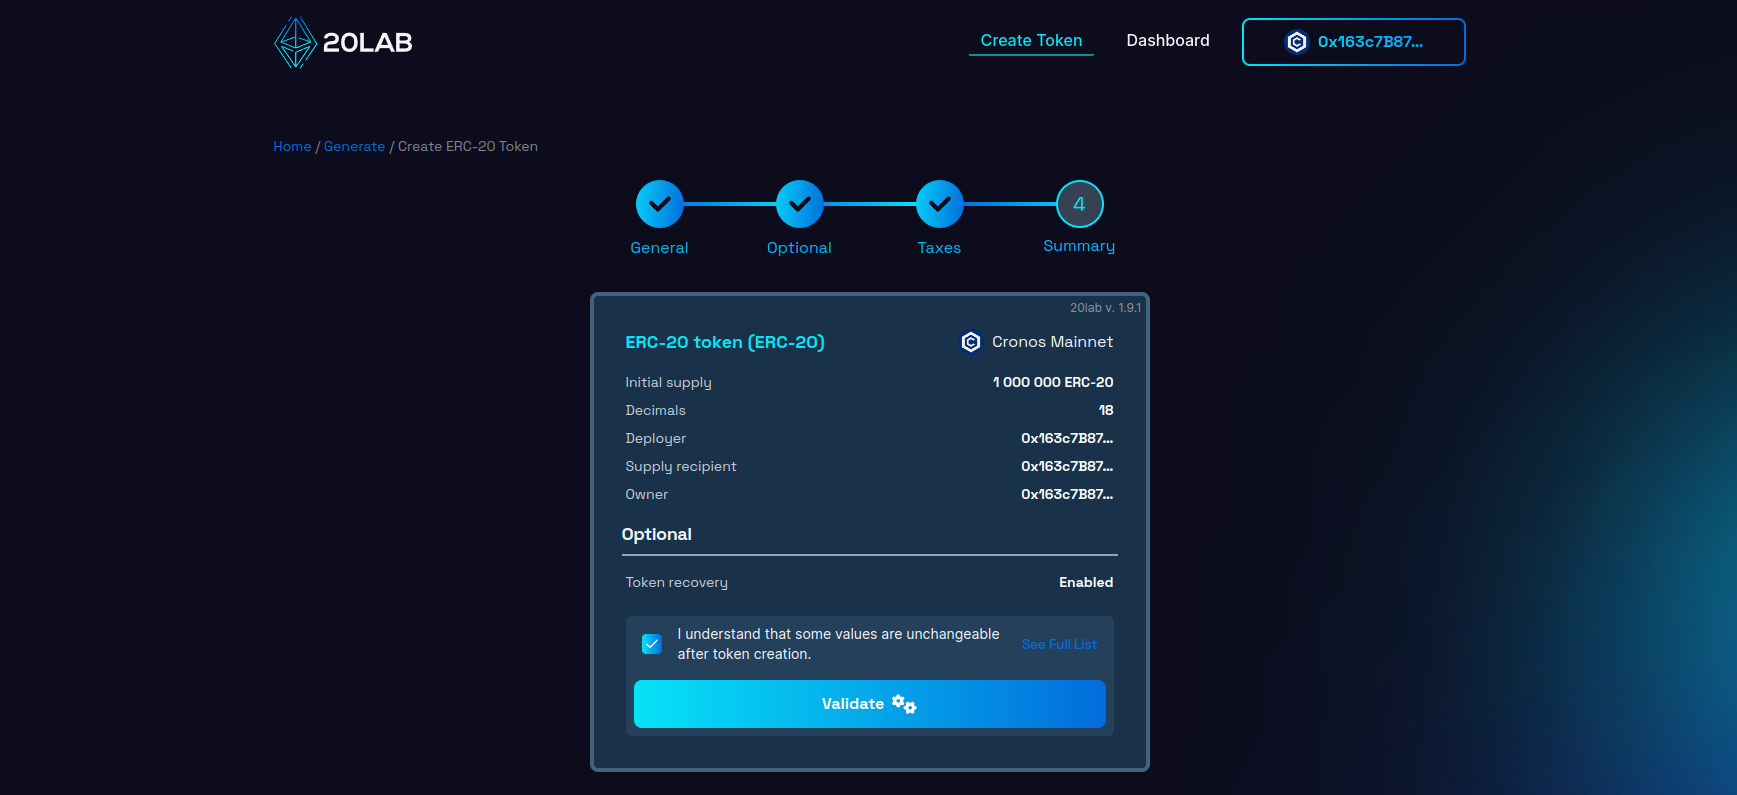Click the ERC-20 token (ERC-20) heading
The height and width of the screenshot is (795, 1737).
point(725,342)
